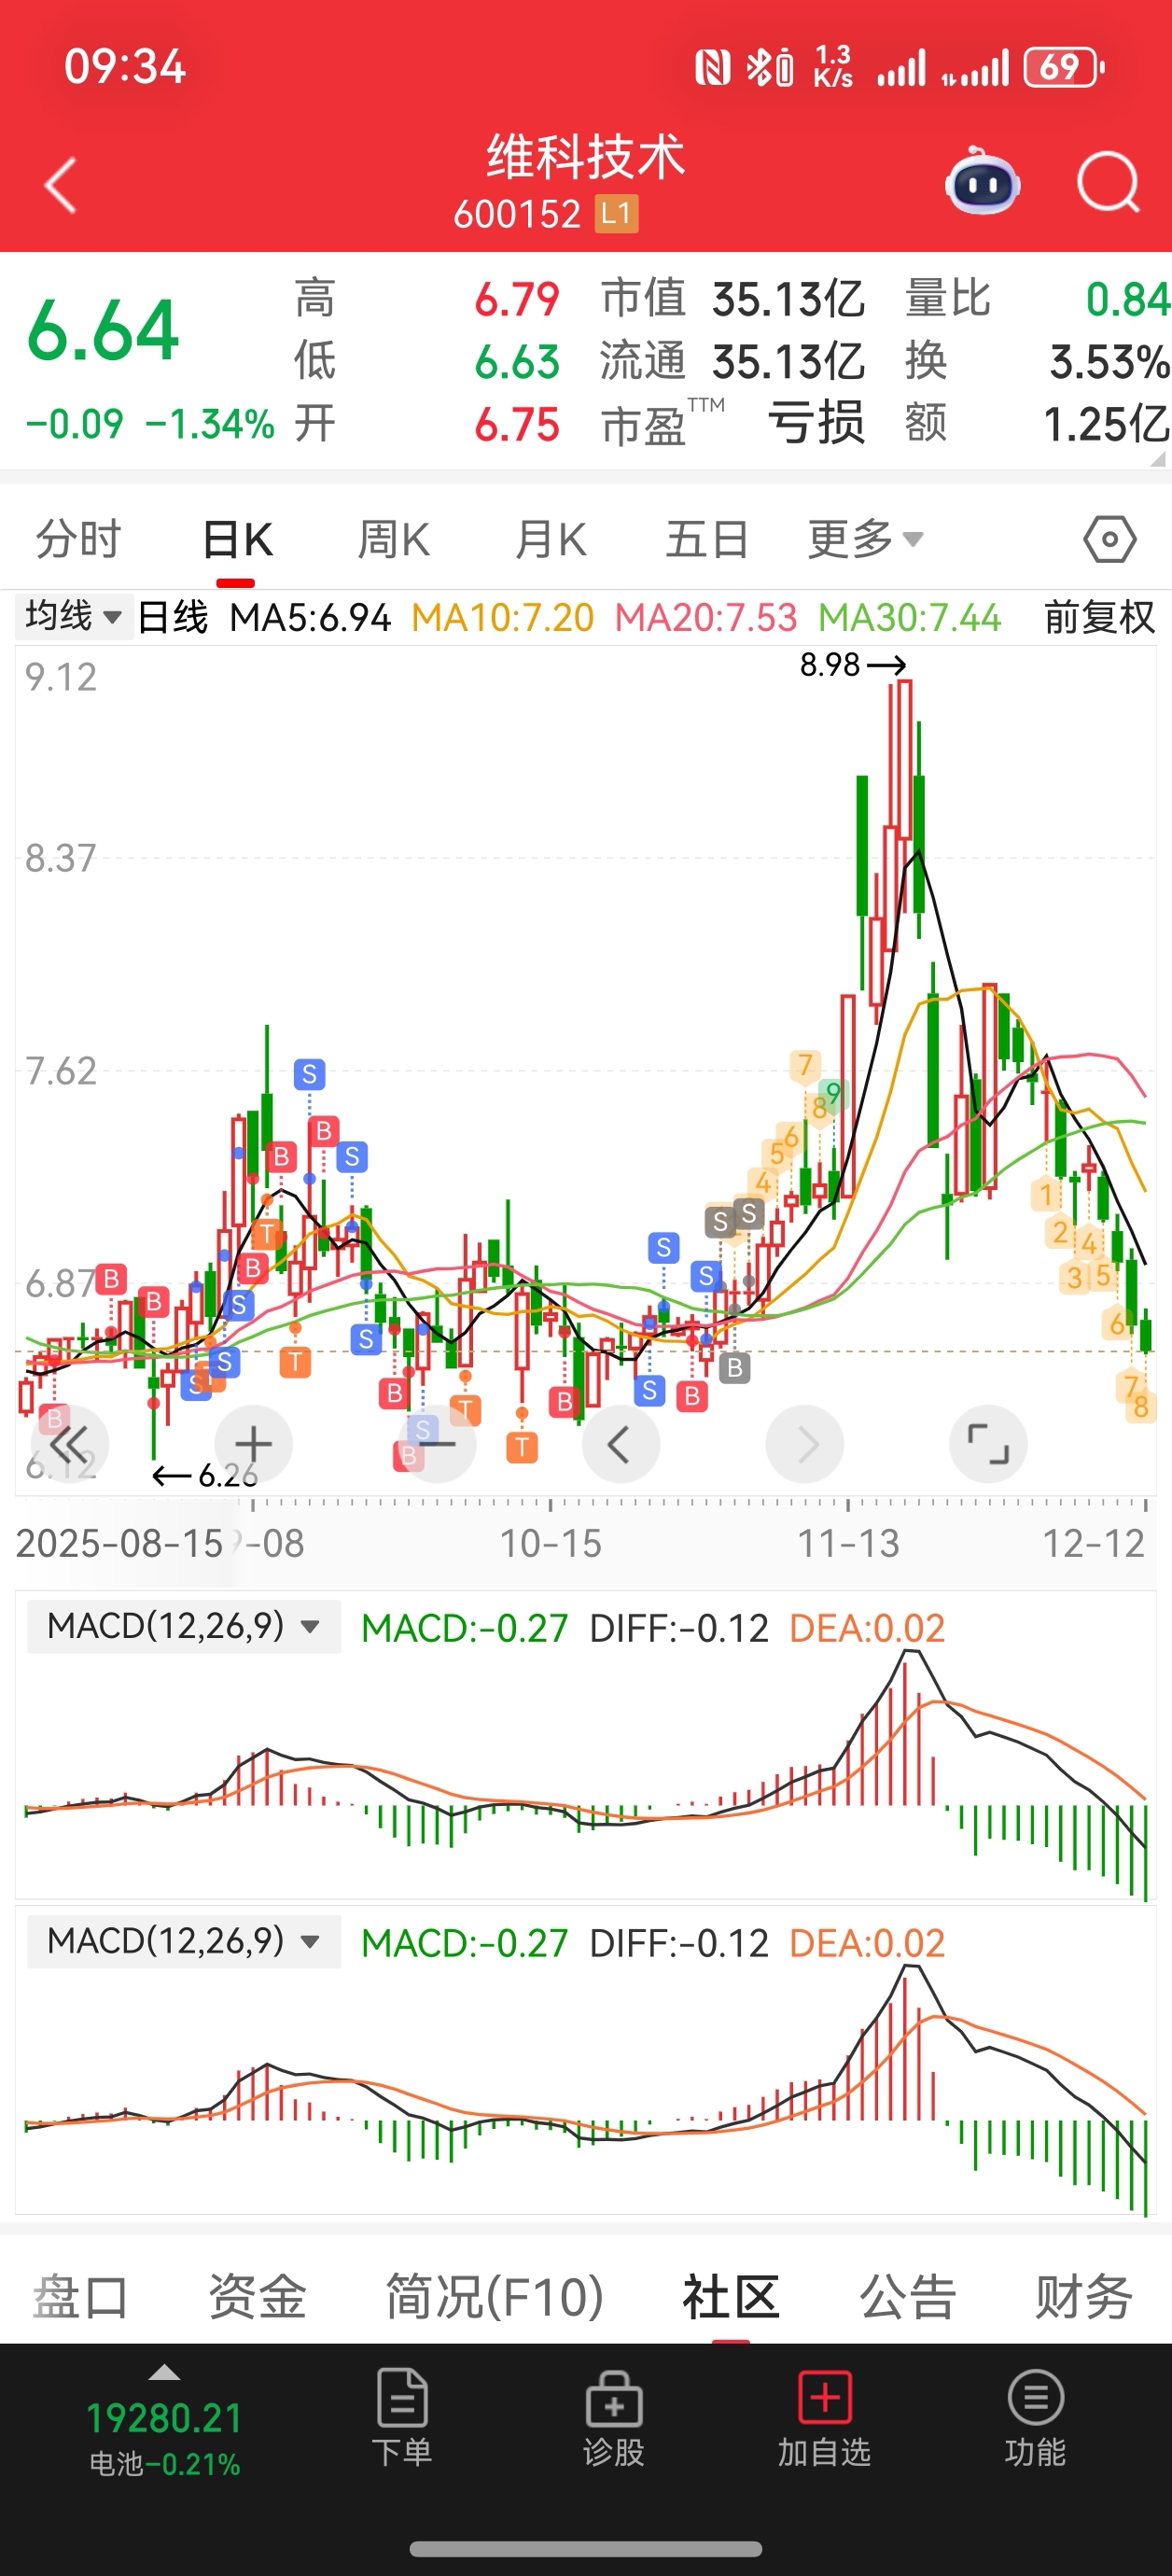Tap the 电池-0.21% sector label

click(164, 2464)
